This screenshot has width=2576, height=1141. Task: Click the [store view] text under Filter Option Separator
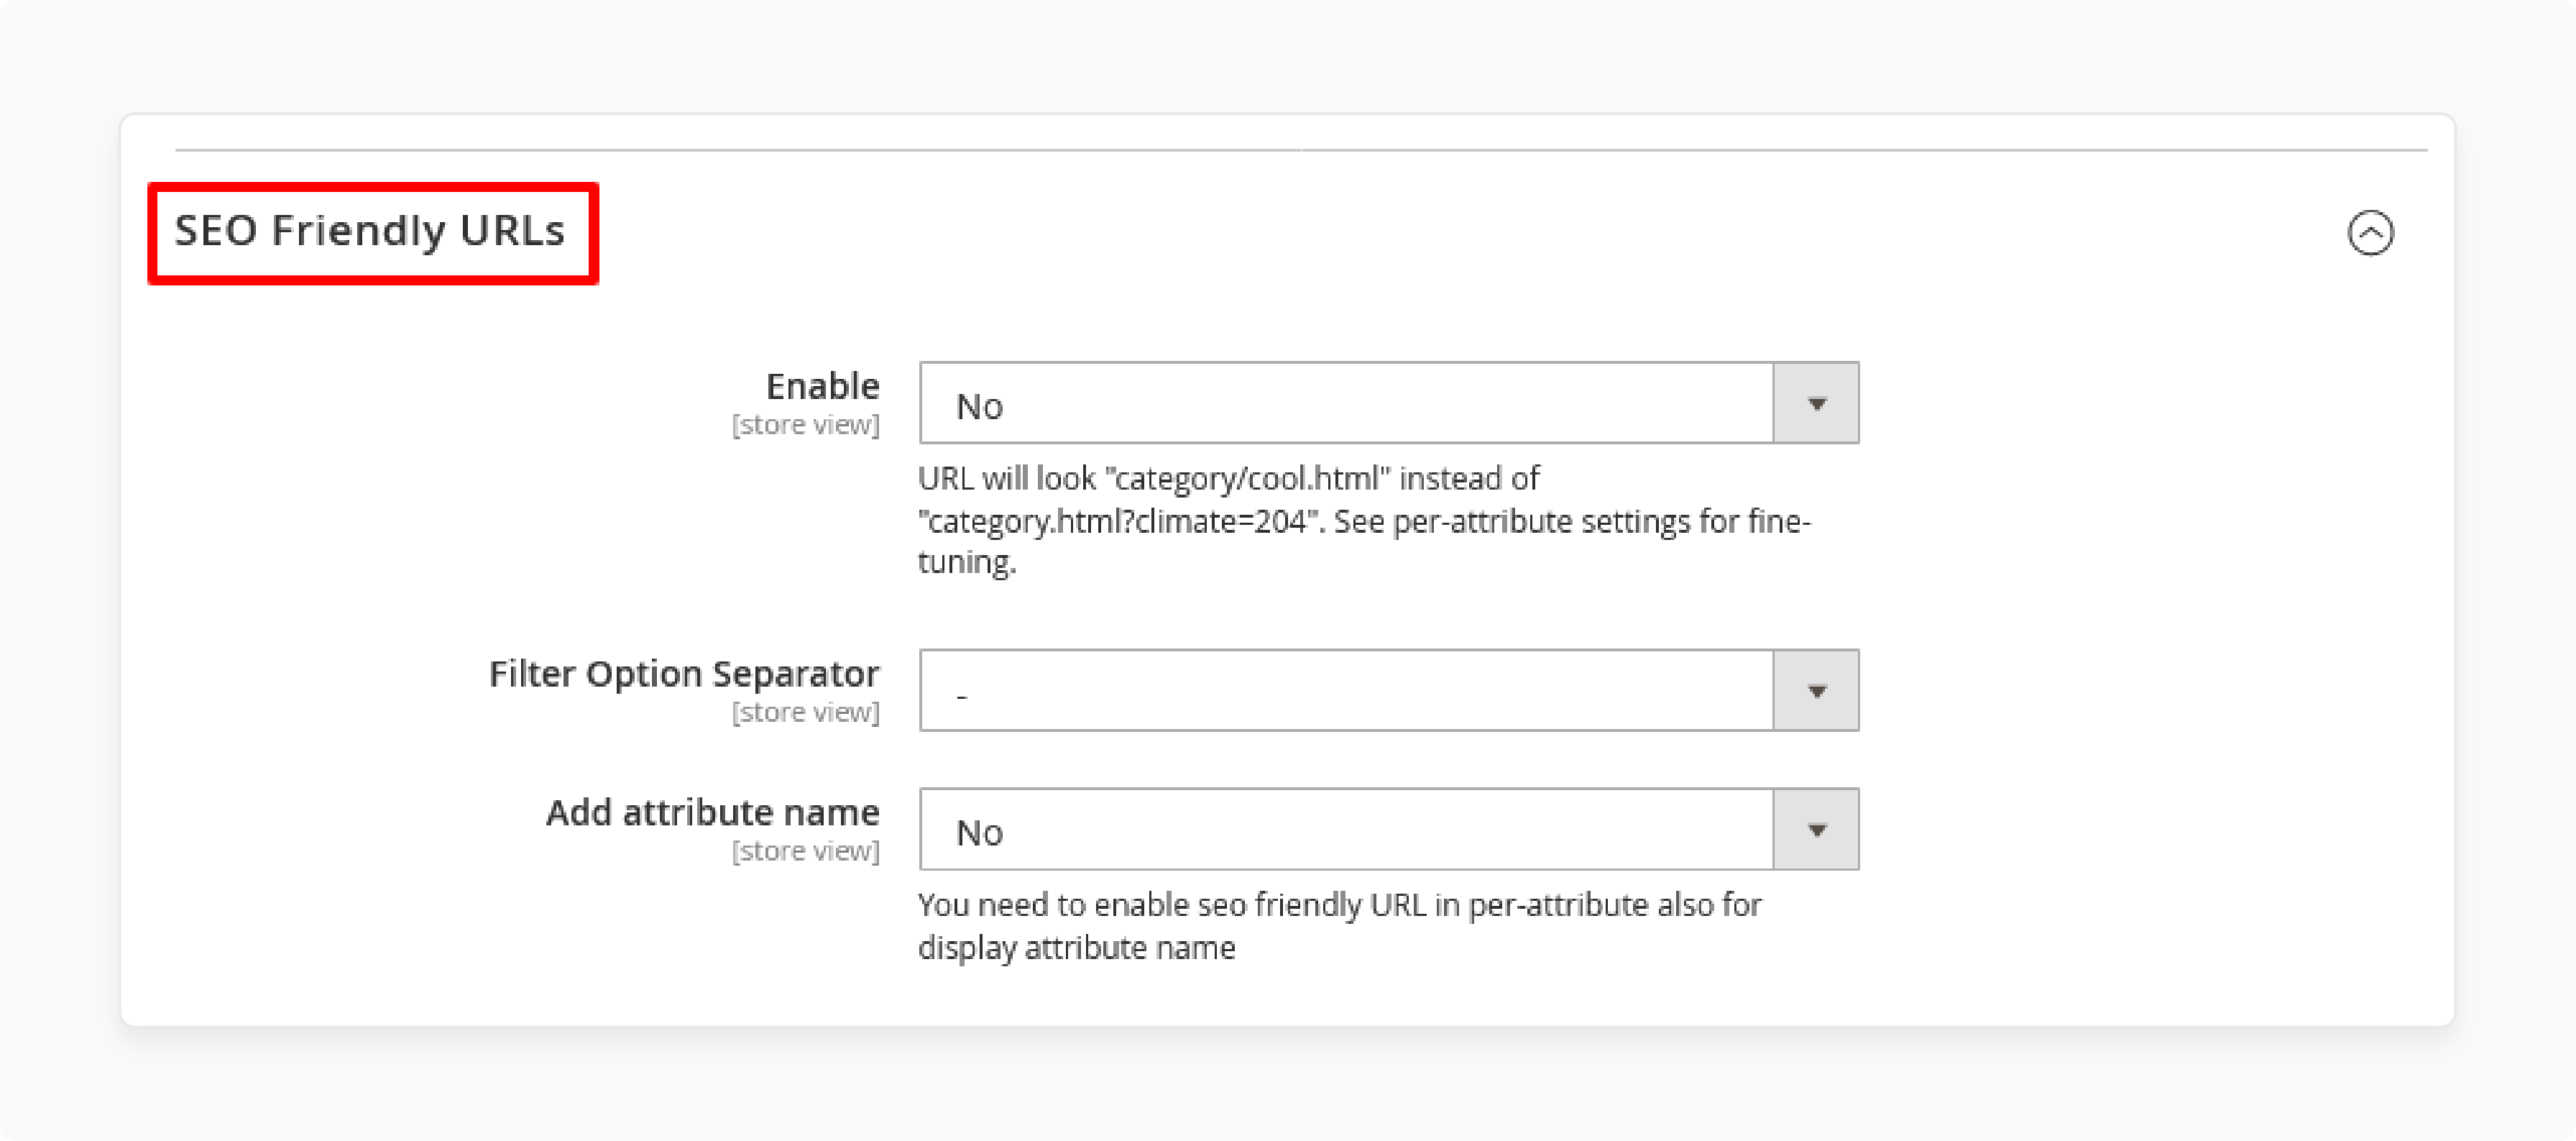[806, 712]
